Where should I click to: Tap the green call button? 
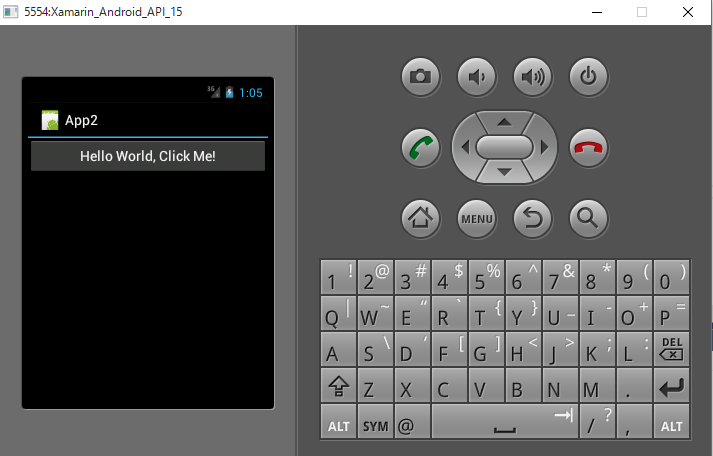(x=421, y=148)
